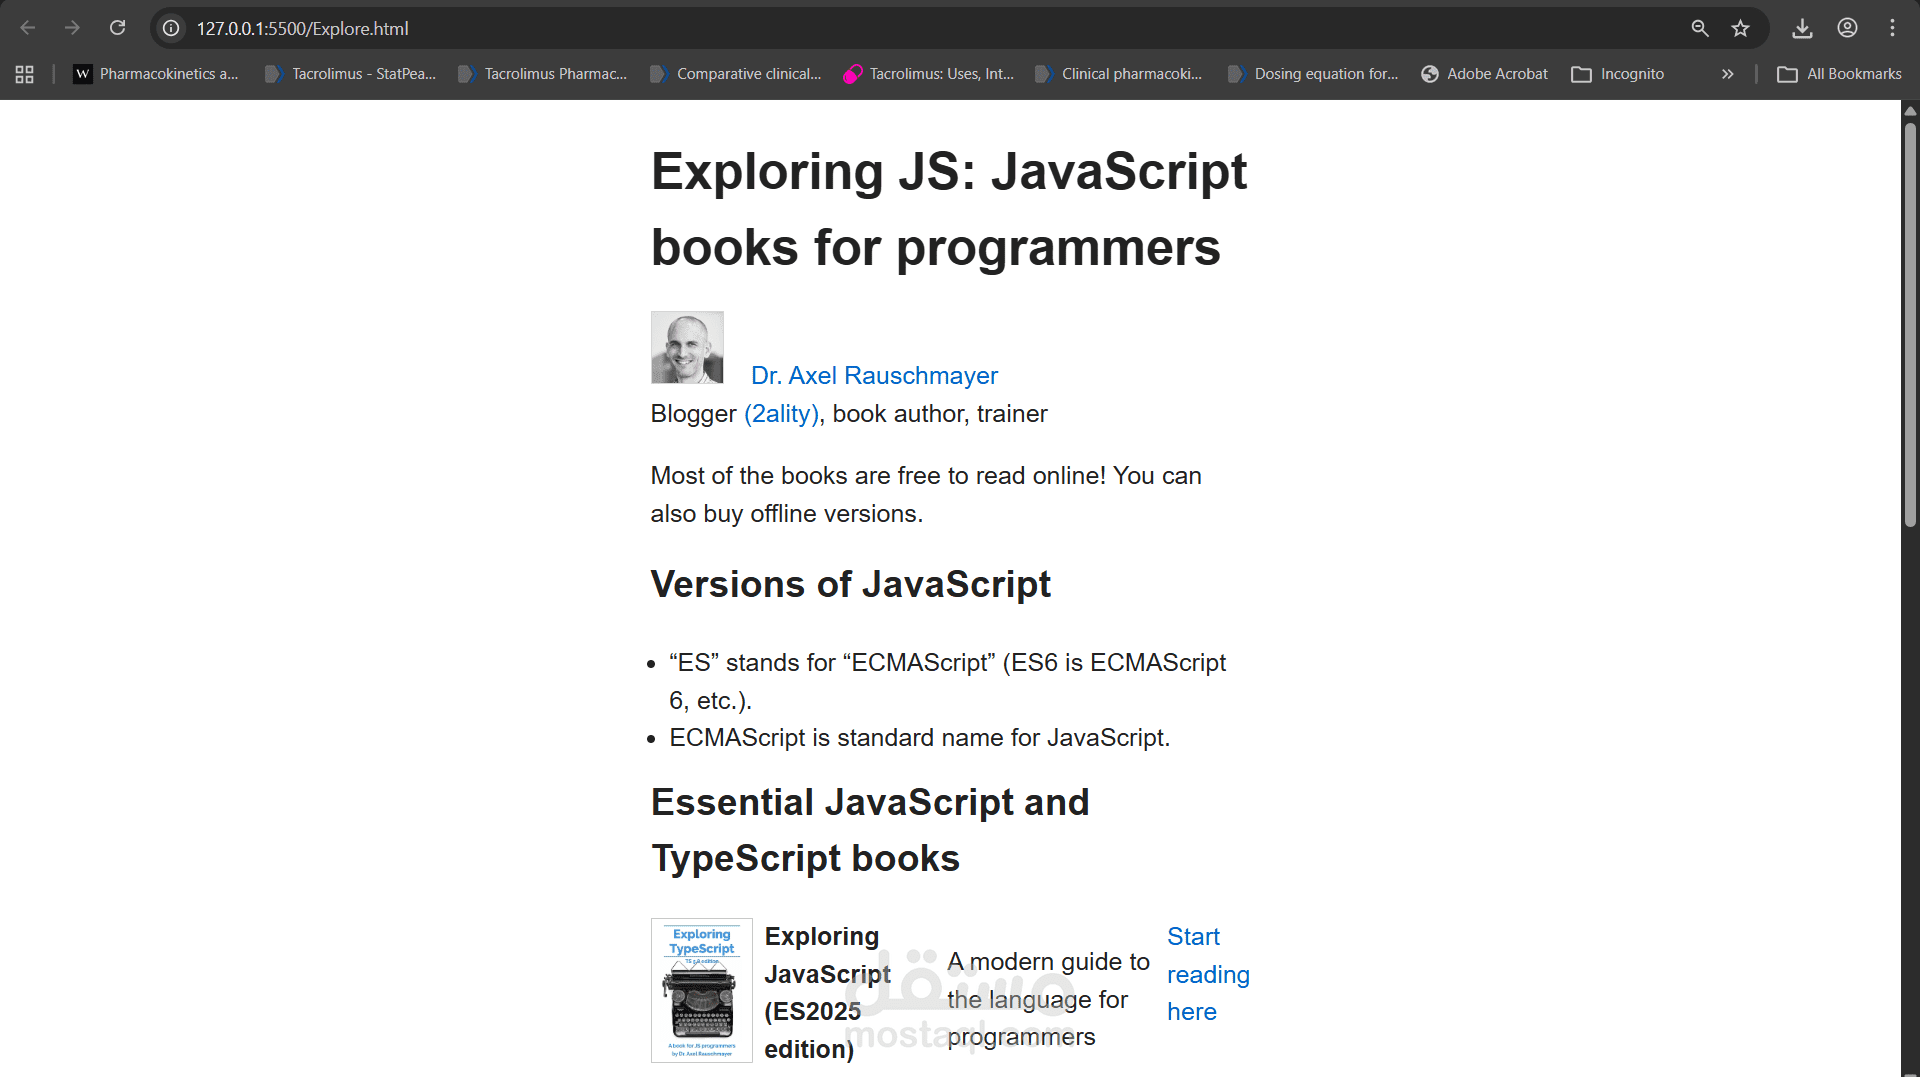
Task: Click the back navigation arrow
Action: tap(28, 28)
